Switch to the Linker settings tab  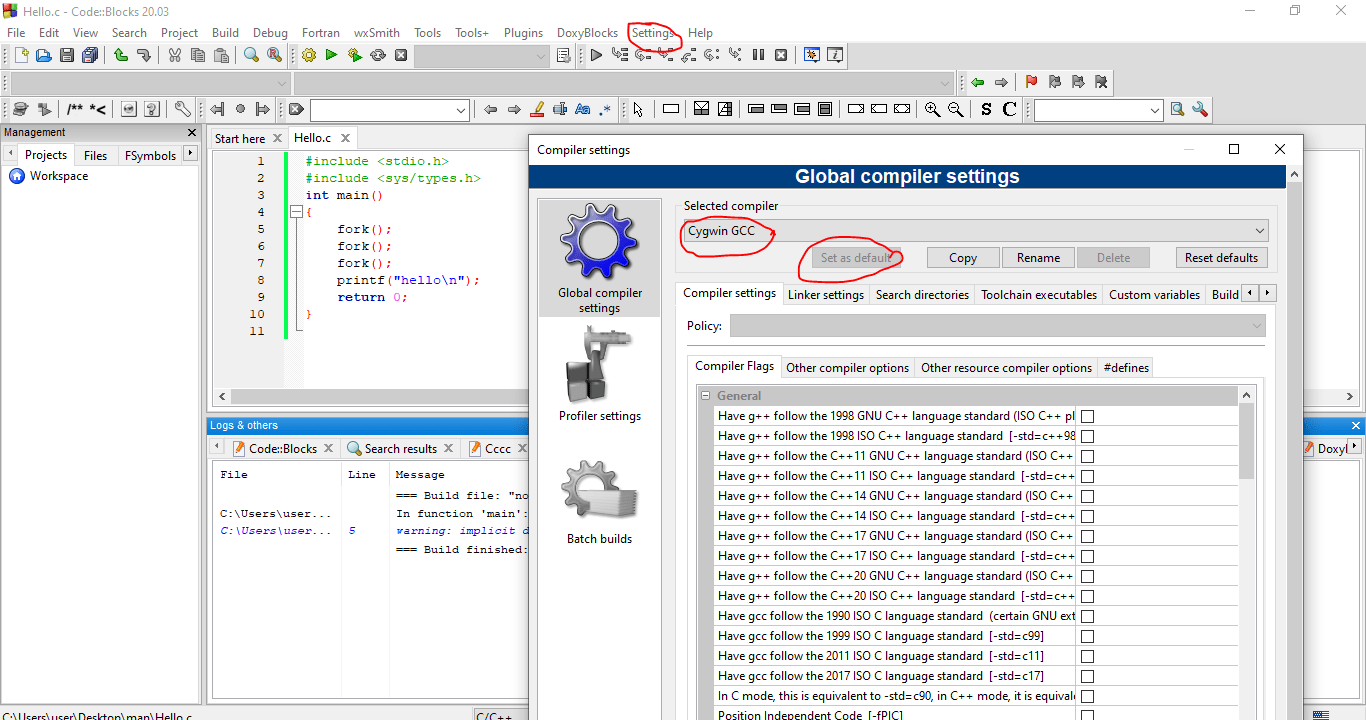(825, 295)
